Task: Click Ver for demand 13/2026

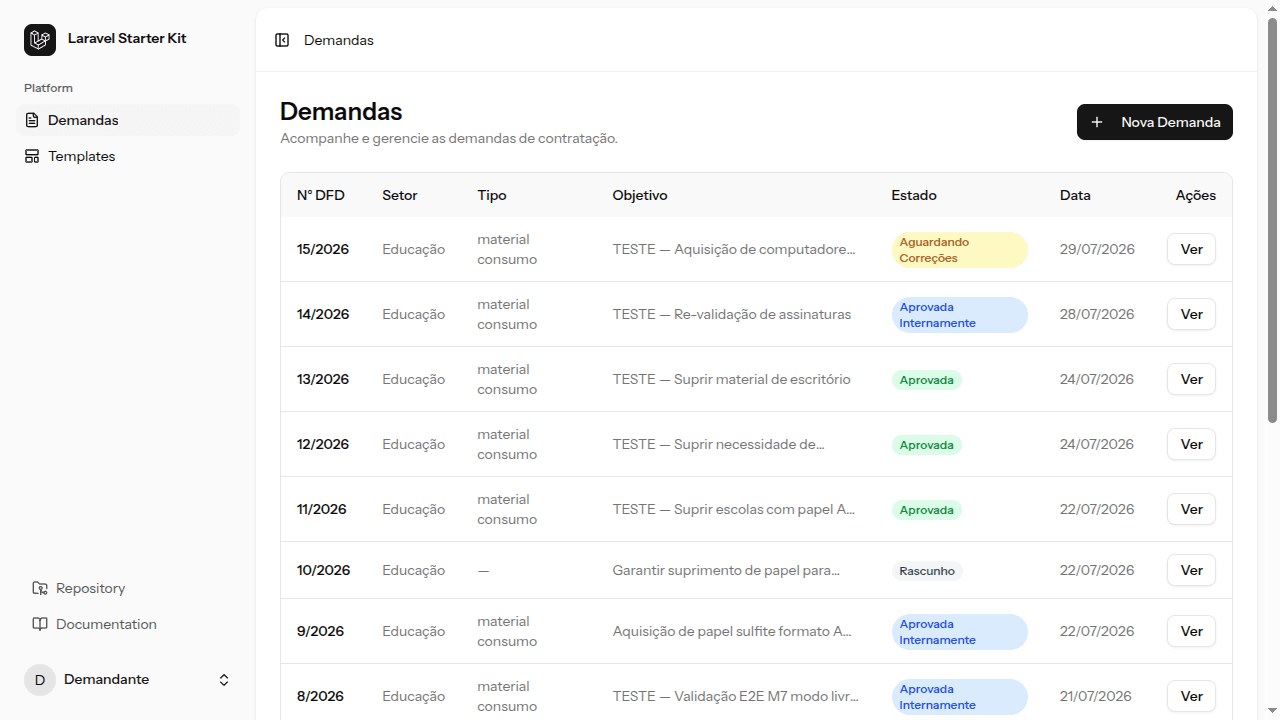Action: 1191,379
